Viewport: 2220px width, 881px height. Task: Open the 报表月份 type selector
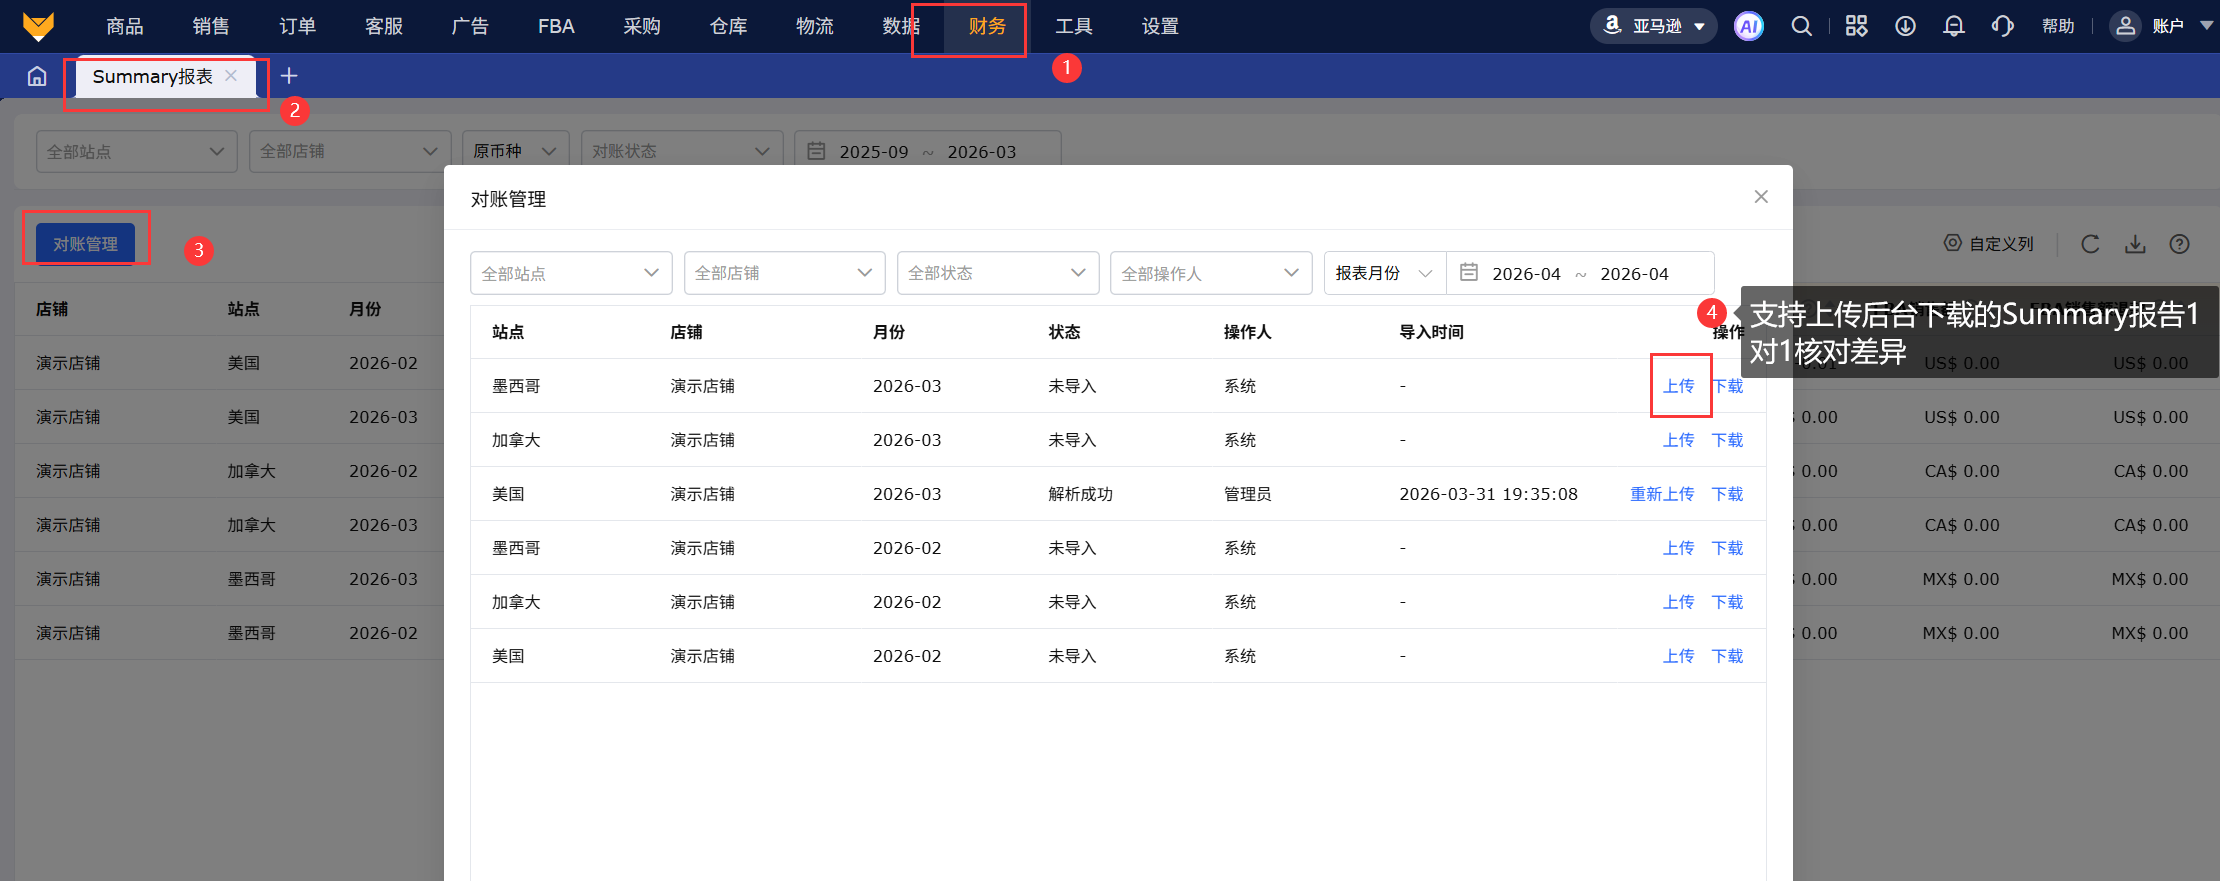click(1384, 273)
